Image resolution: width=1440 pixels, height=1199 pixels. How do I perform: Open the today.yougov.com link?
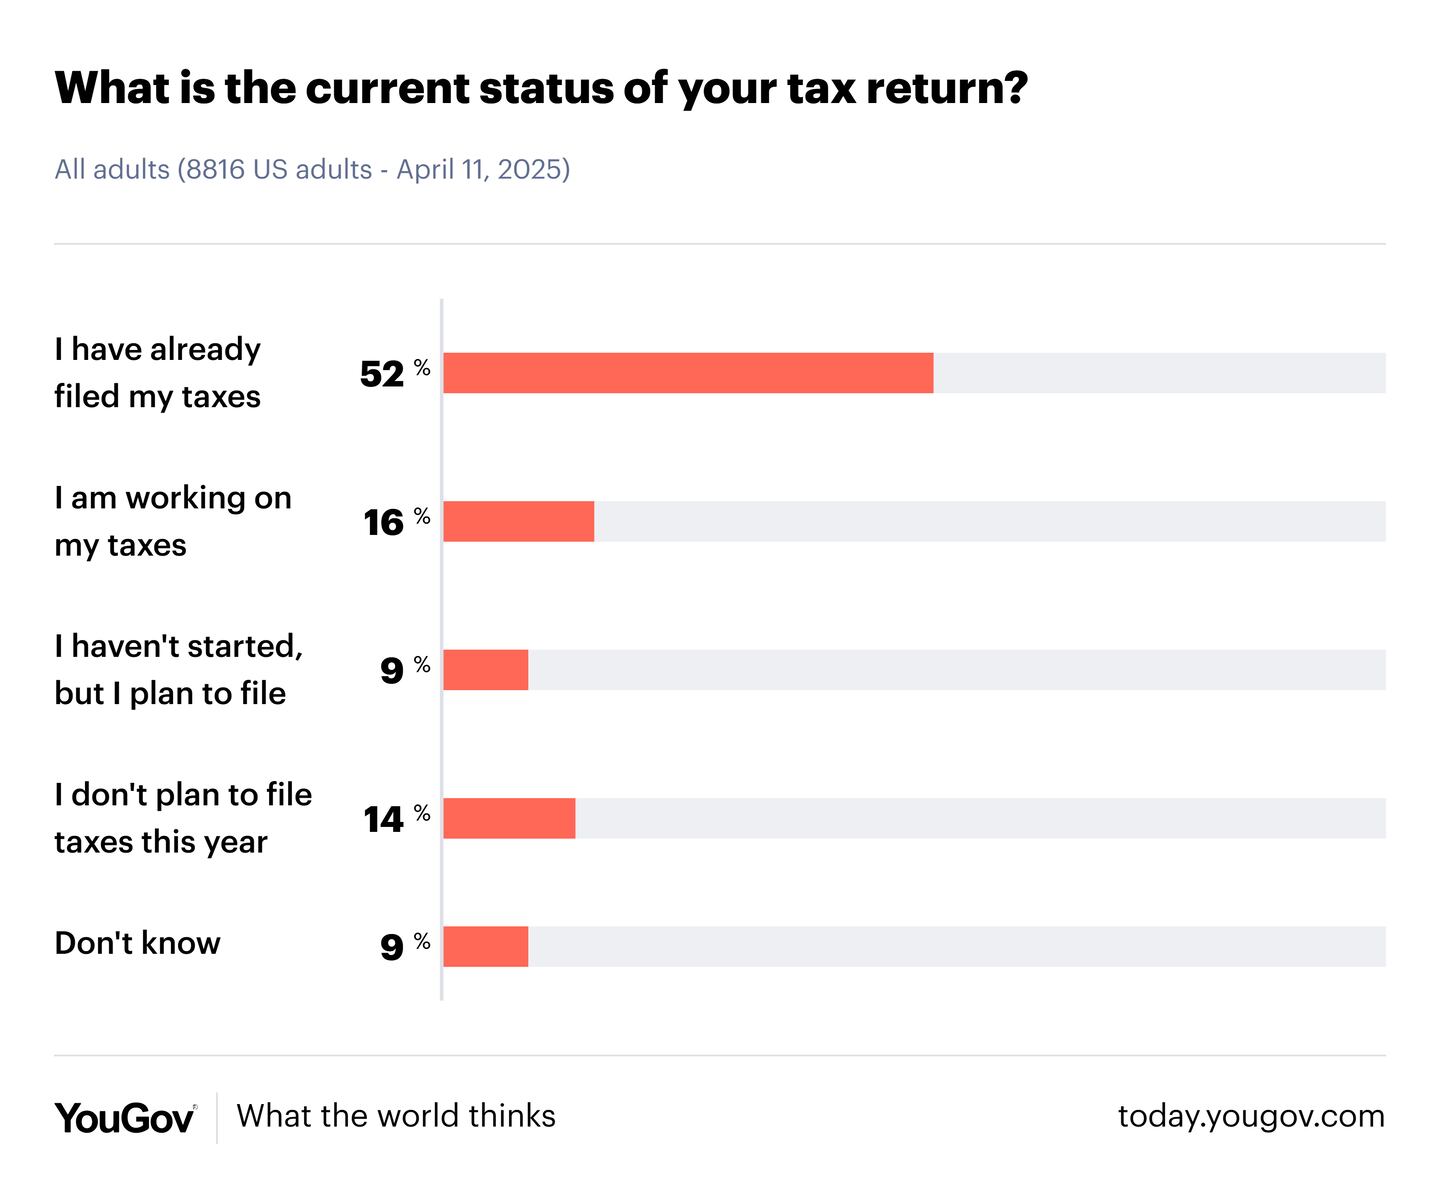point(1251,1116)
